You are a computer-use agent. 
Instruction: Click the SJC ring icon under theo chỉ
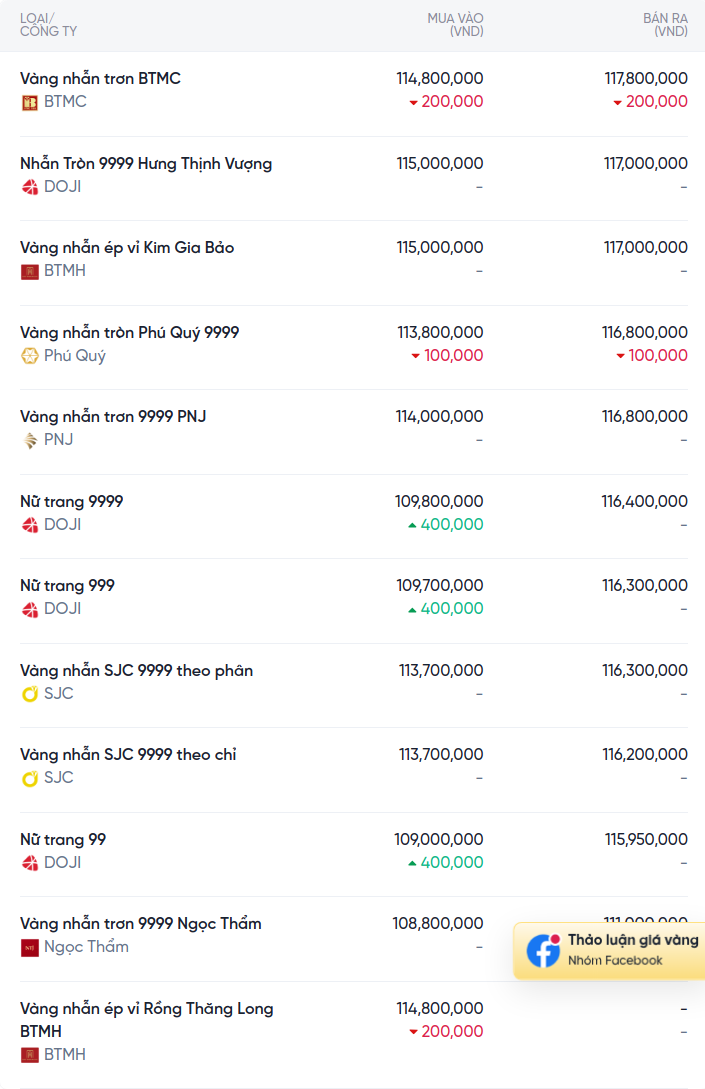tap(29, 779)
